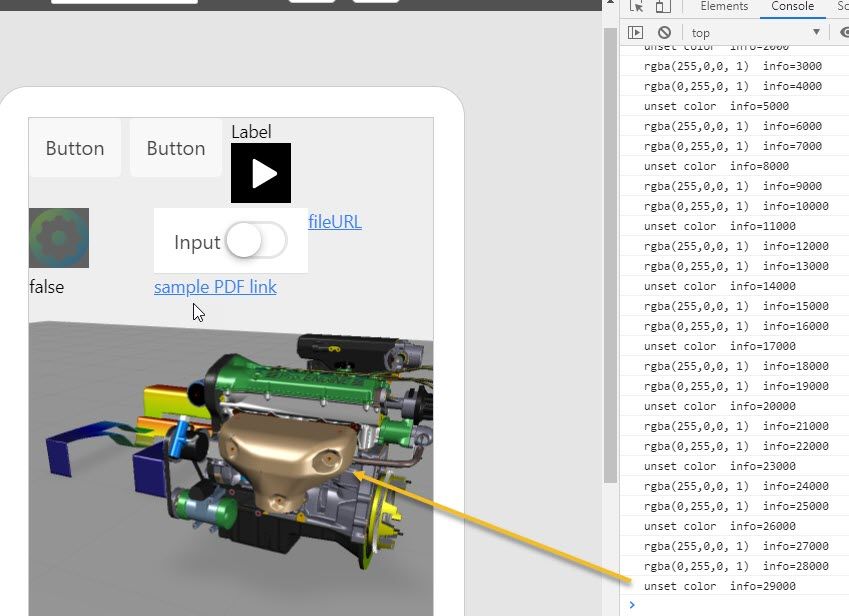Viewport: 849px width, 616px height.
Task: Play the video under Label
Action: click(x=261, y=173)
